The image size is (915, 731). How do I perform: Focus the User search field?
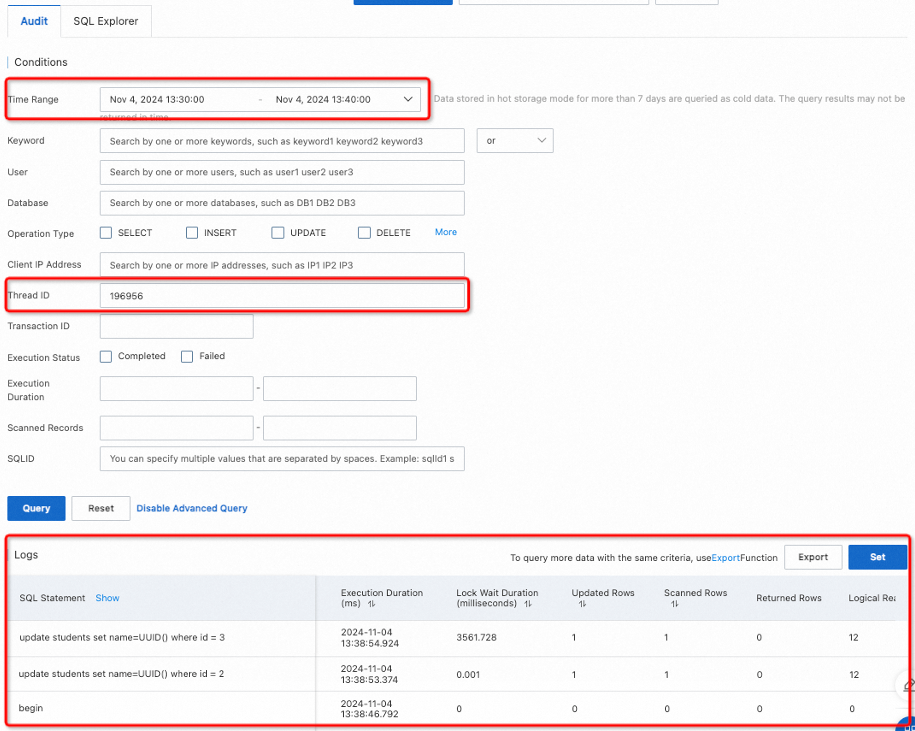point(282,172)
